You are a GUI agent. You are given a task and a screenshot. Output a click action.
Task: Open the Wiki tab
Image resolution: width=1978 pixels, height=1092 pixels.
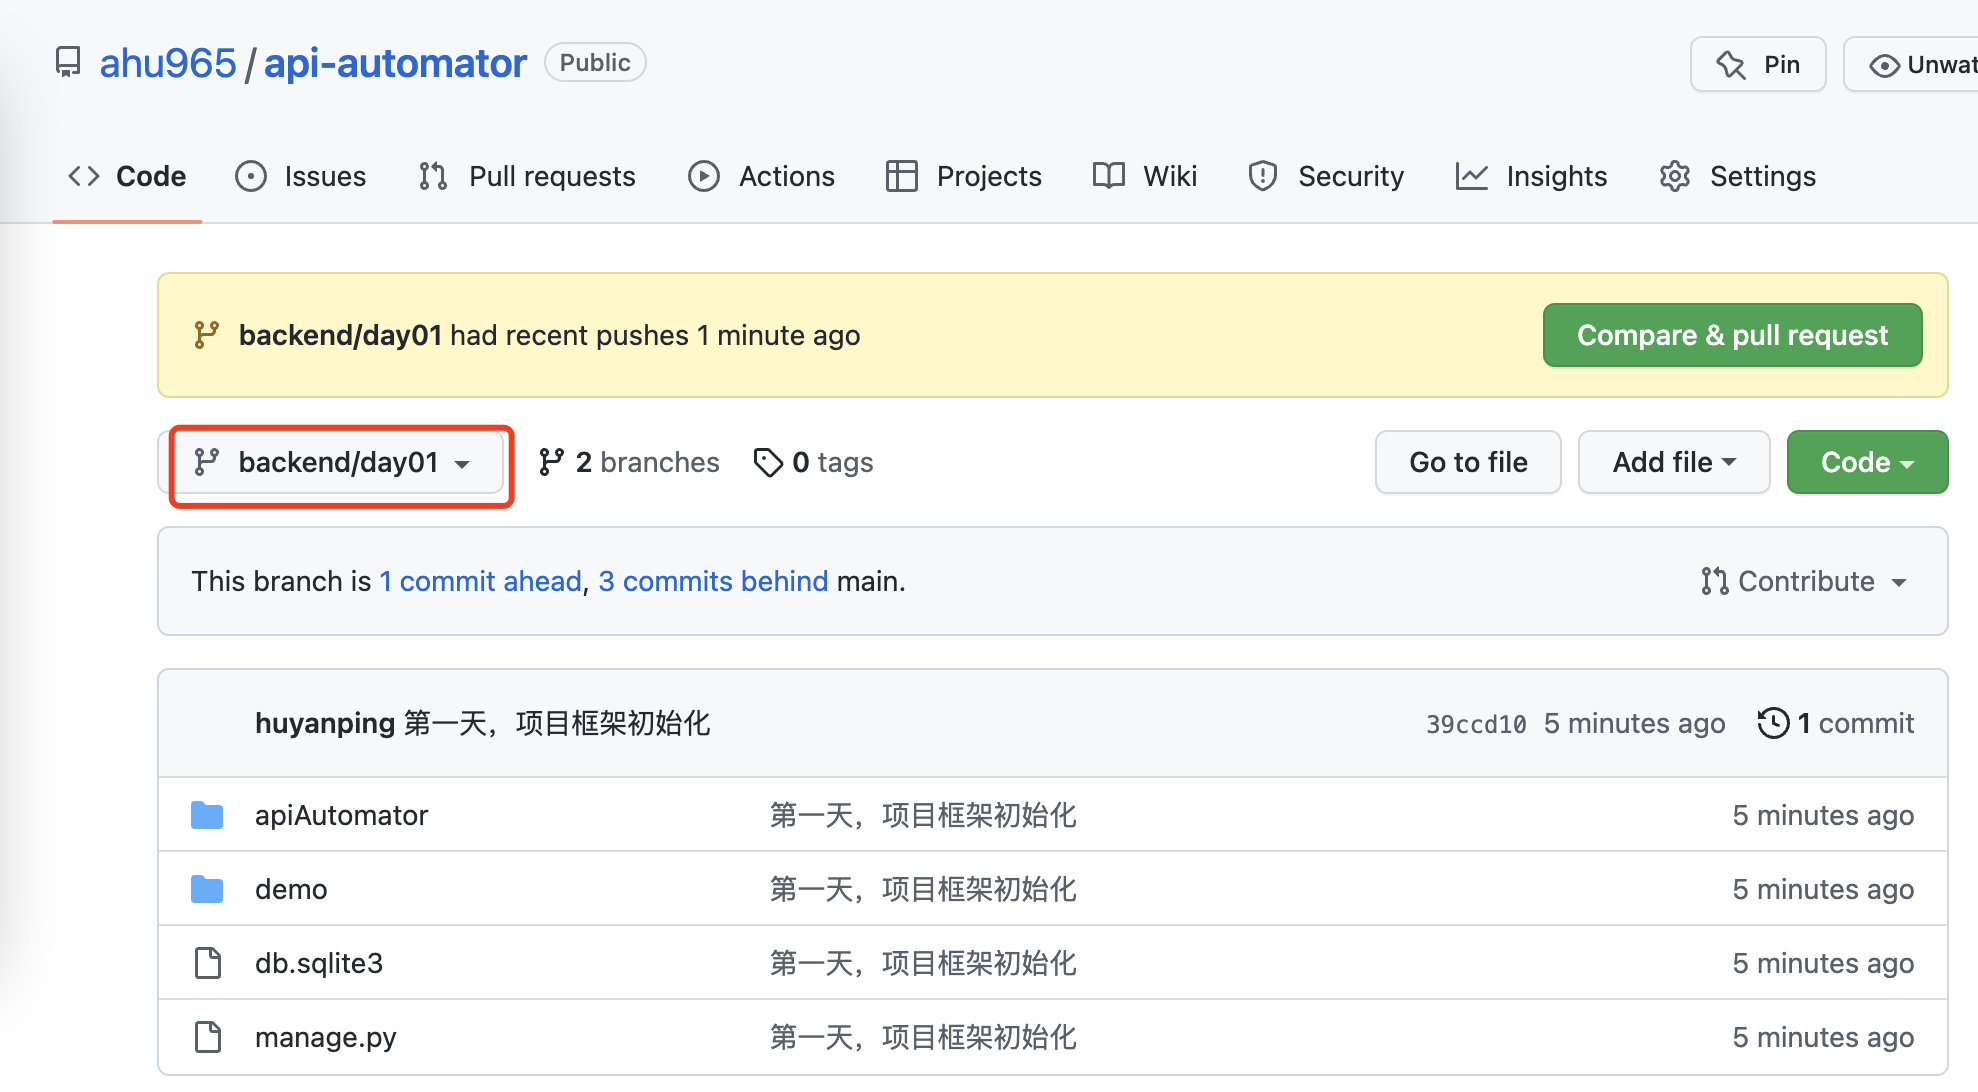[1145, 176]
